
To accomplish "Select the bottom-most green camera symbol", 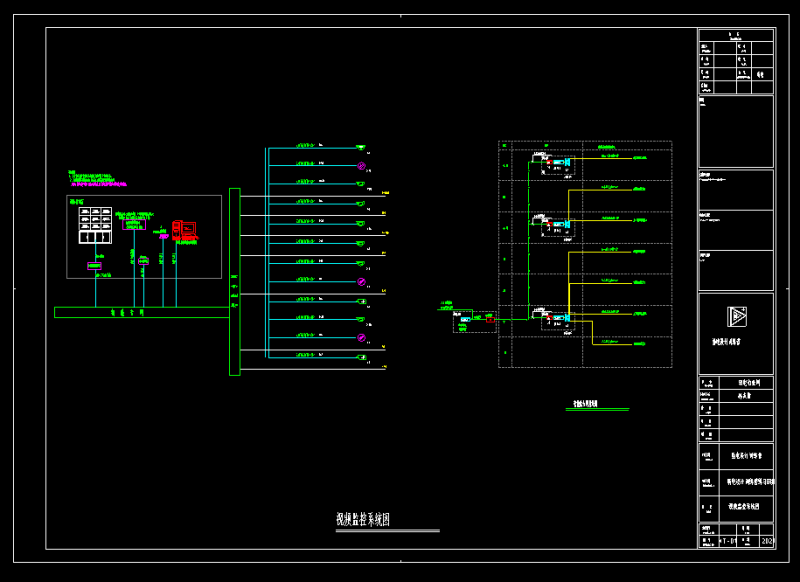I will coord(362,356).
